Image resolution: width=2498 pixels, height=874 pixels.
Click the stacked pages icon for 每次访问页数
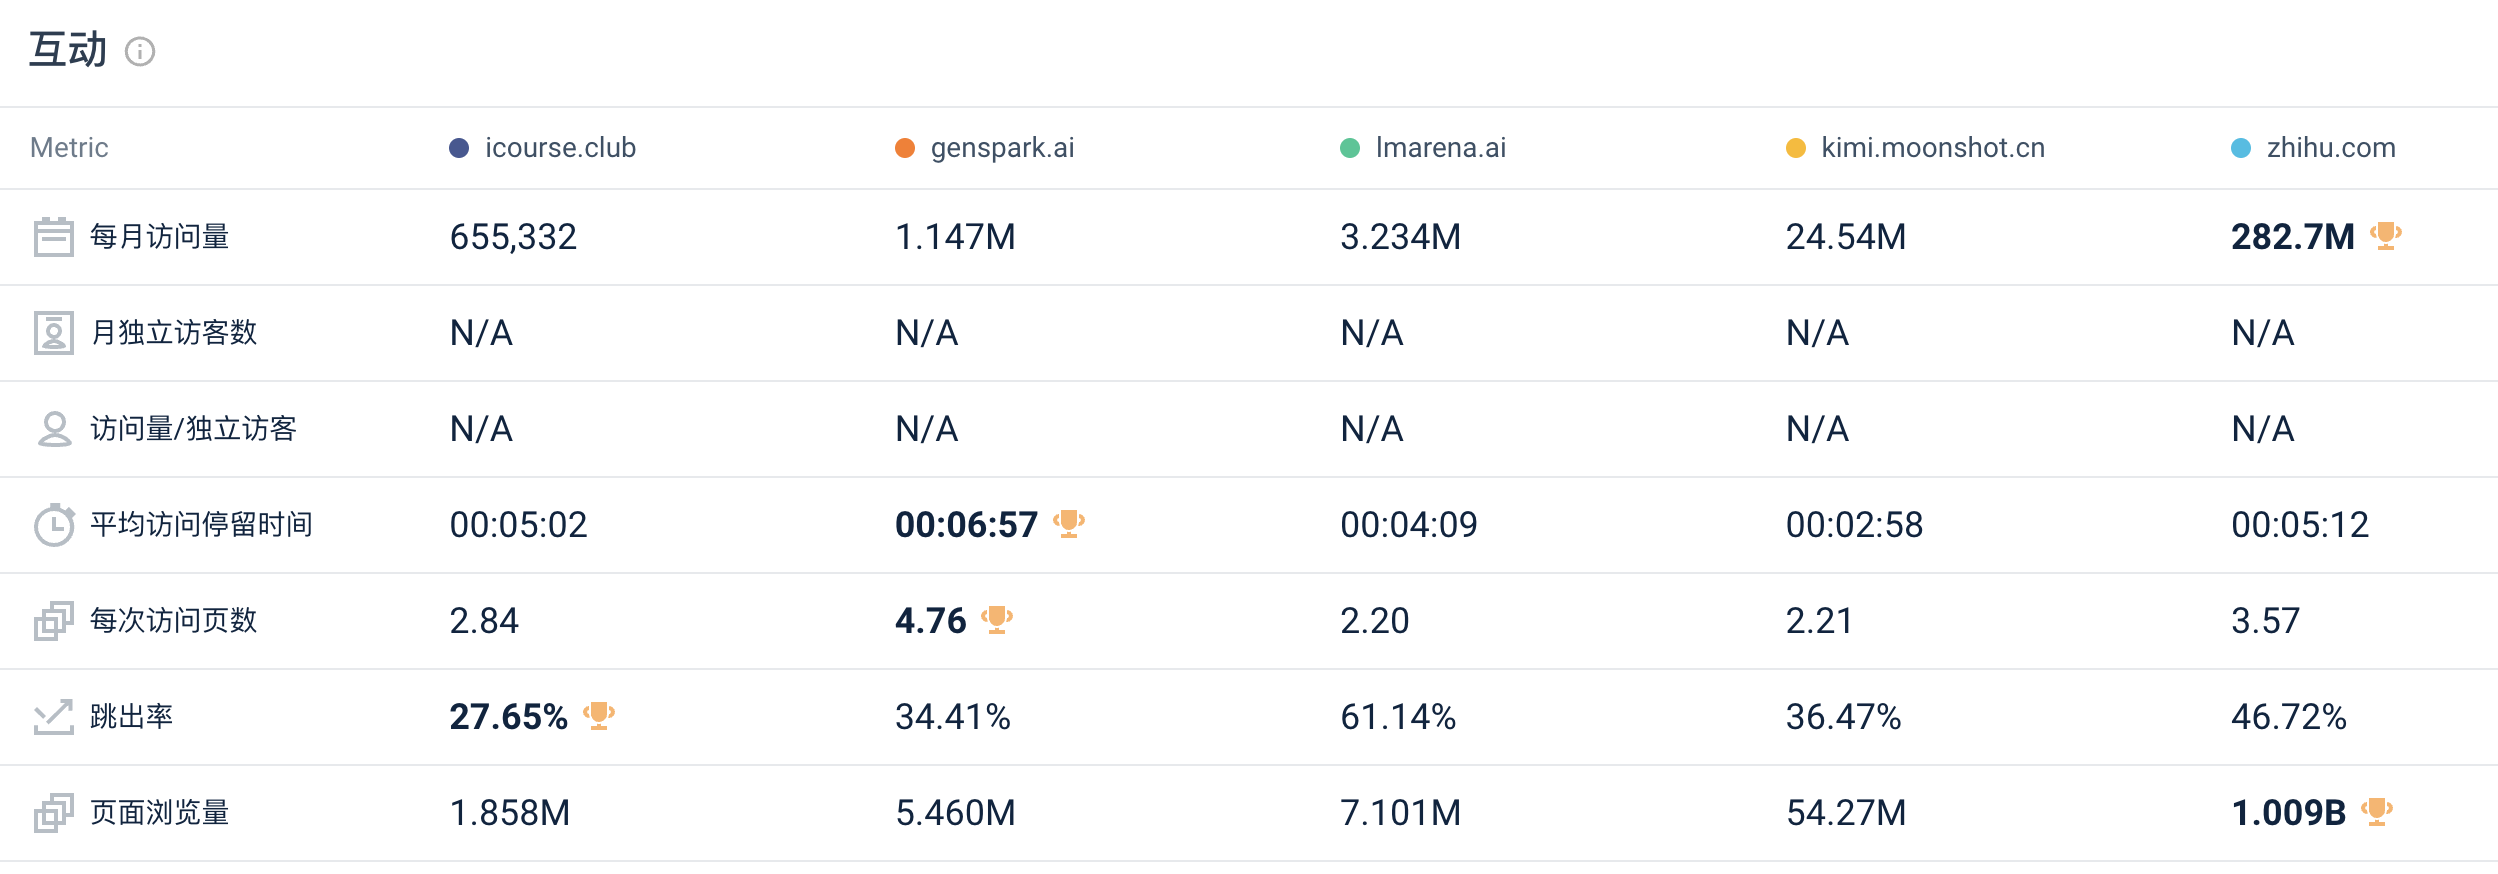coord(53,621)
